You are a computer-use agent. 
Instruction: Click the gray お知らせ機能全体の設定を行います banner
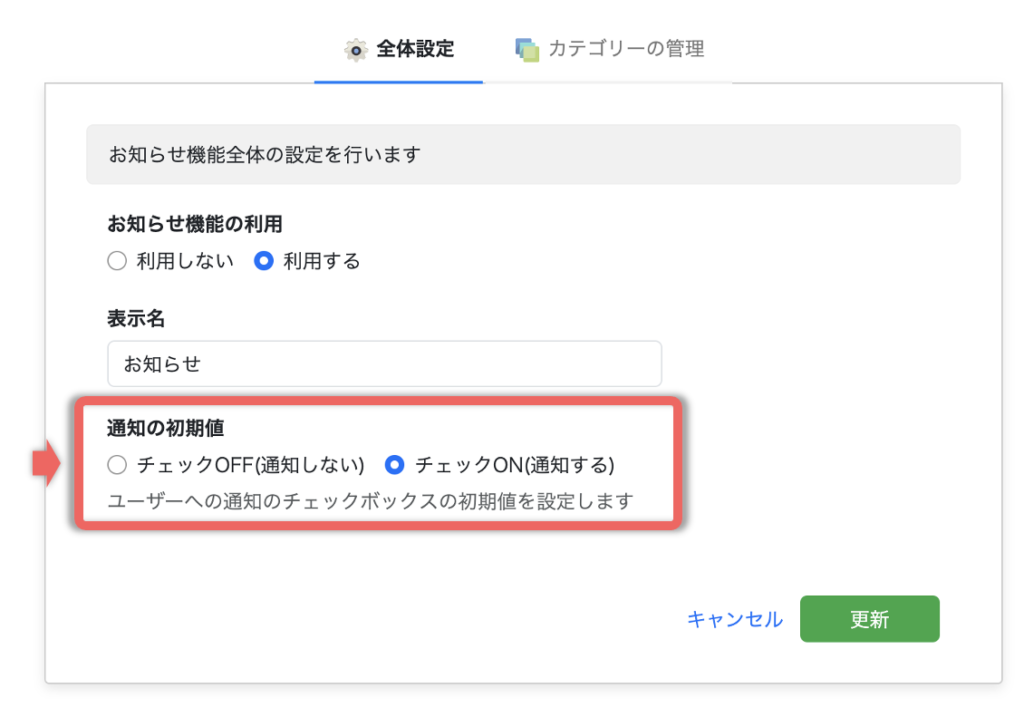pos(523,155)
